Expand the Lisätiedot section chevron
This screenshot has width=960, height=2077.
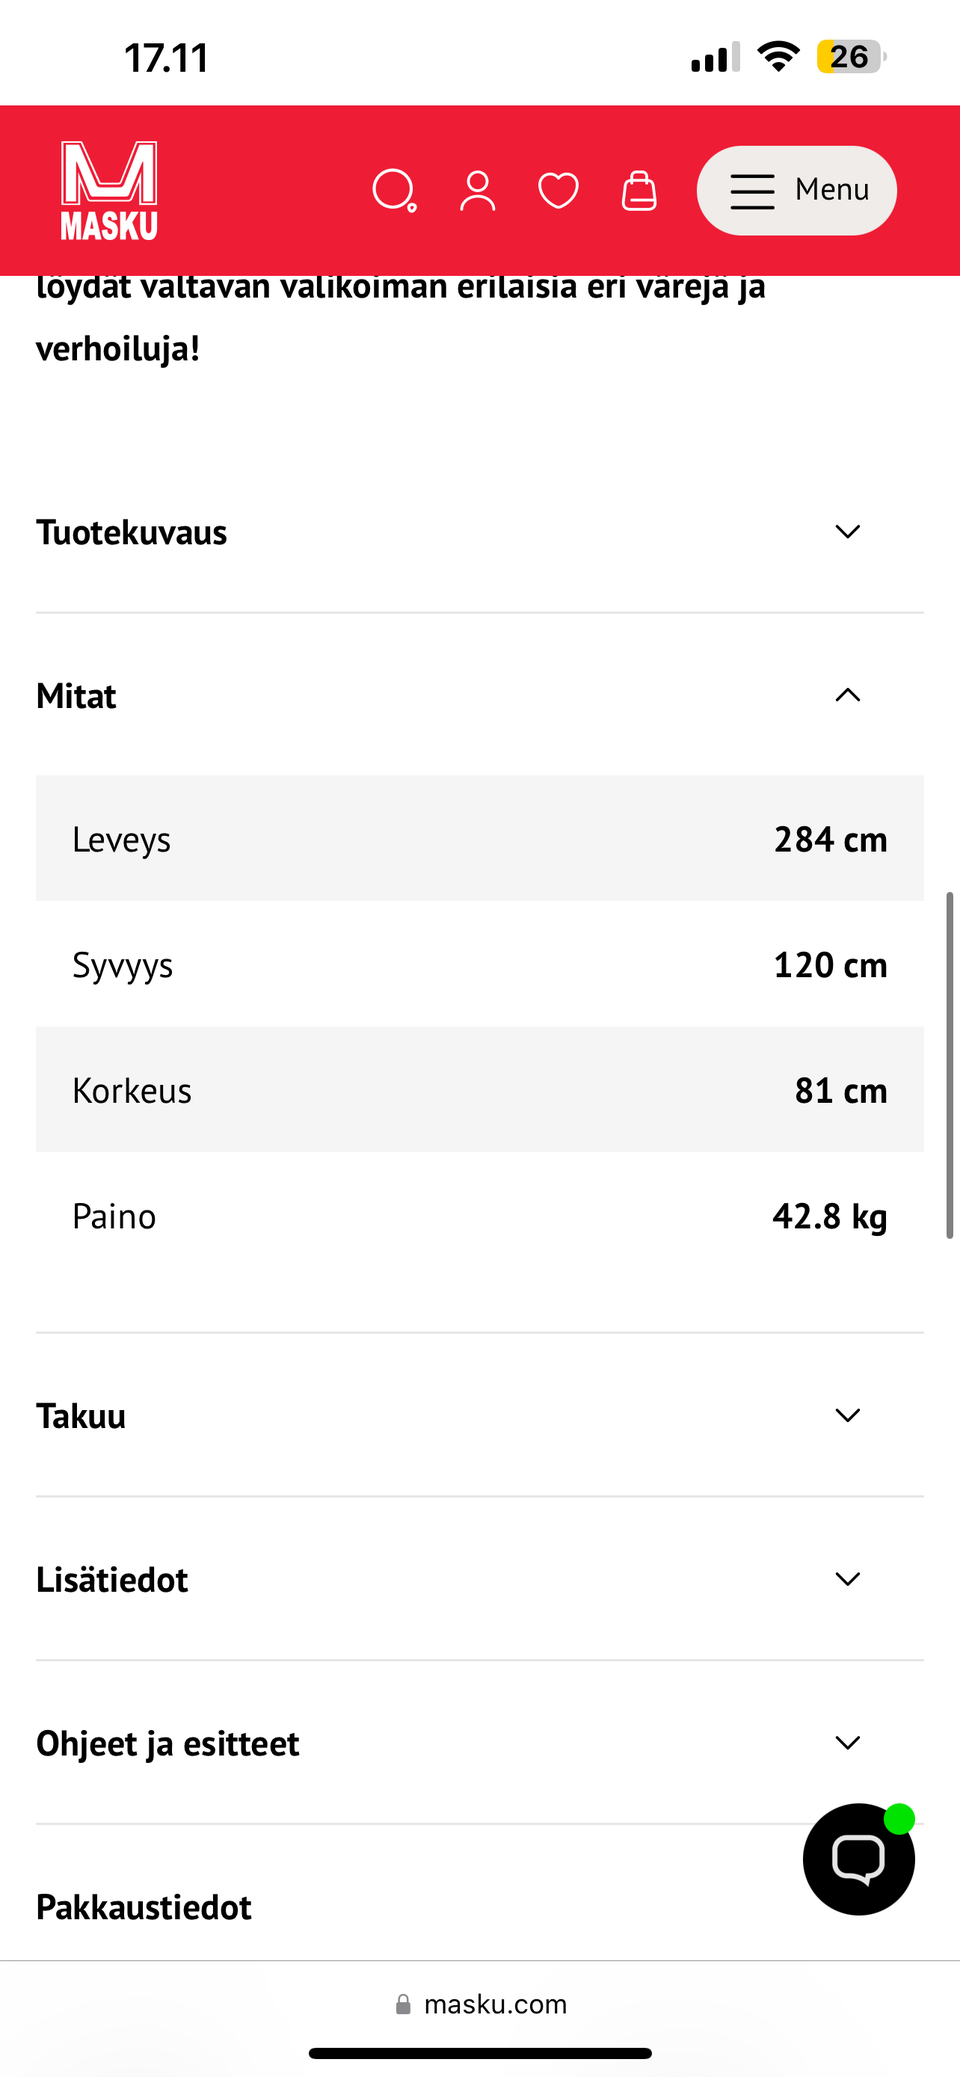(847, 1580)
